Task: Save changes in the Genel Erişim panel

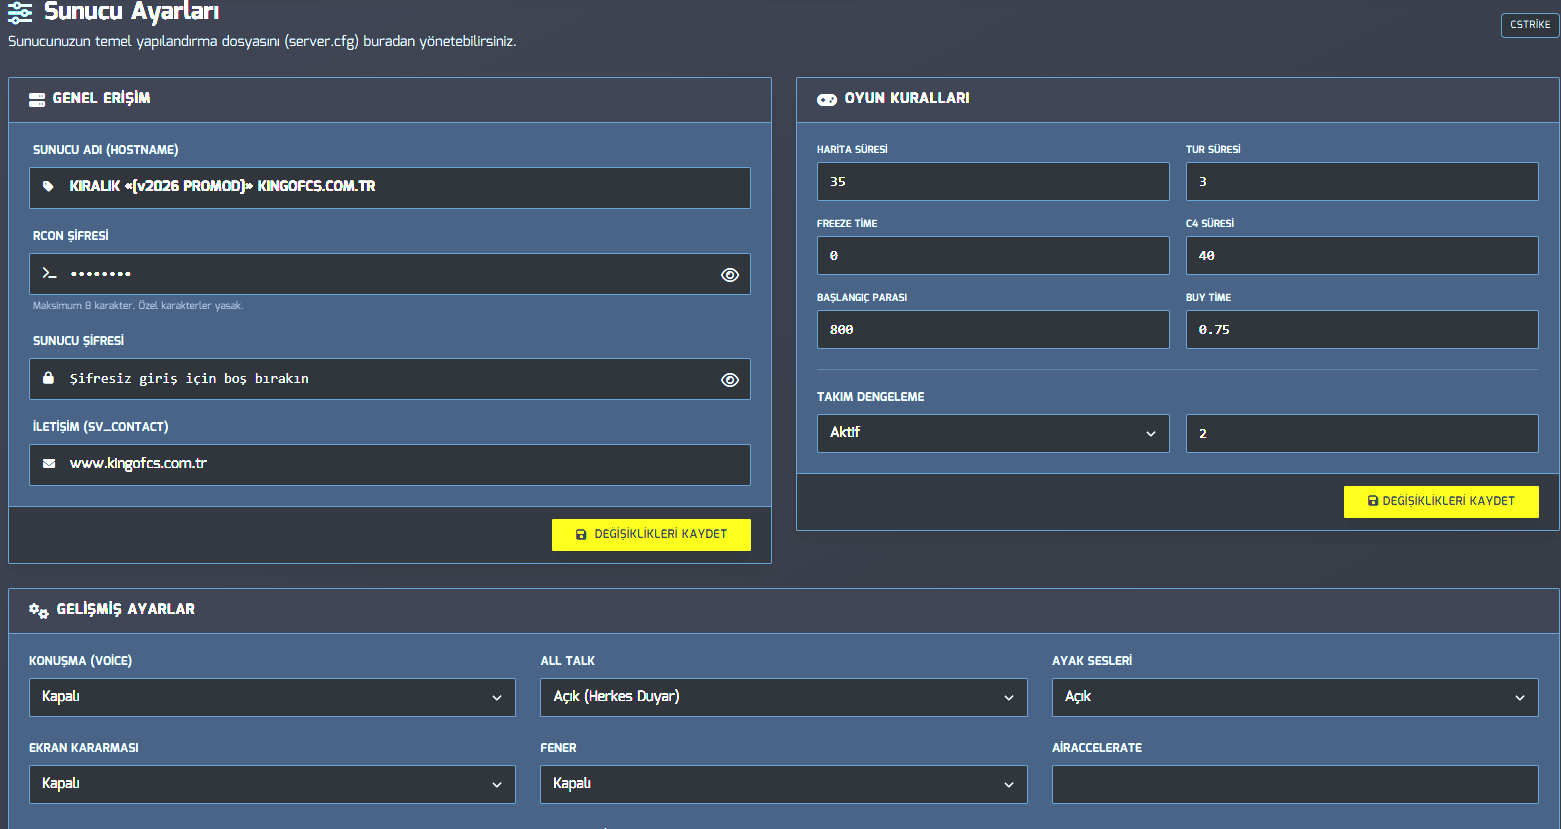Action: (x=651, y=534)
